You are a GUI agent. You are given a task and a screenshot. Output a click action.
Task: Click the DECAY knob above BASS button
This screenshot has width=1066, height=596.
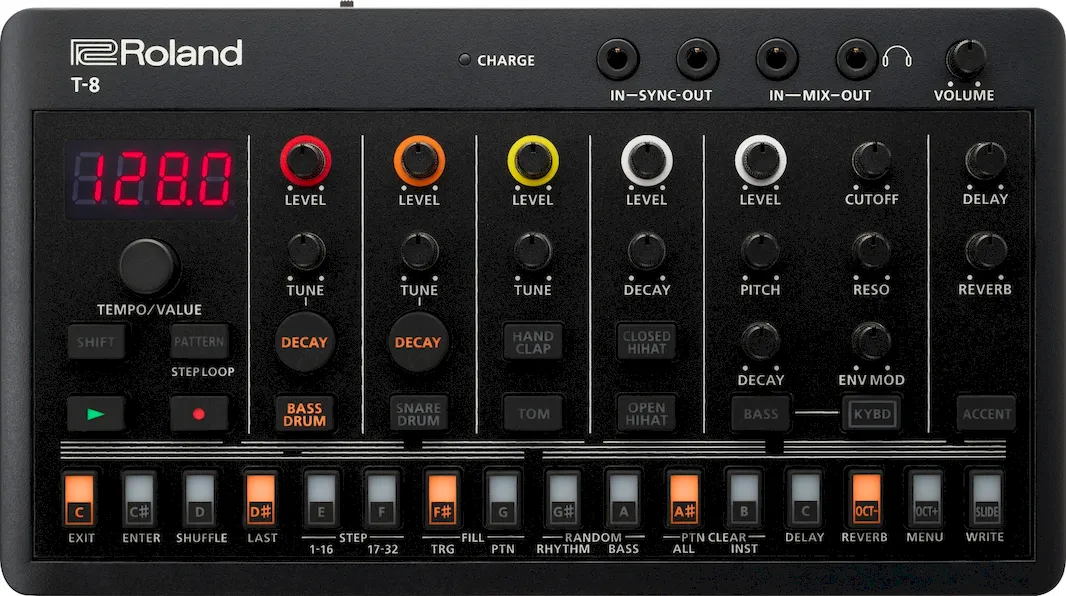click(760, 341)
